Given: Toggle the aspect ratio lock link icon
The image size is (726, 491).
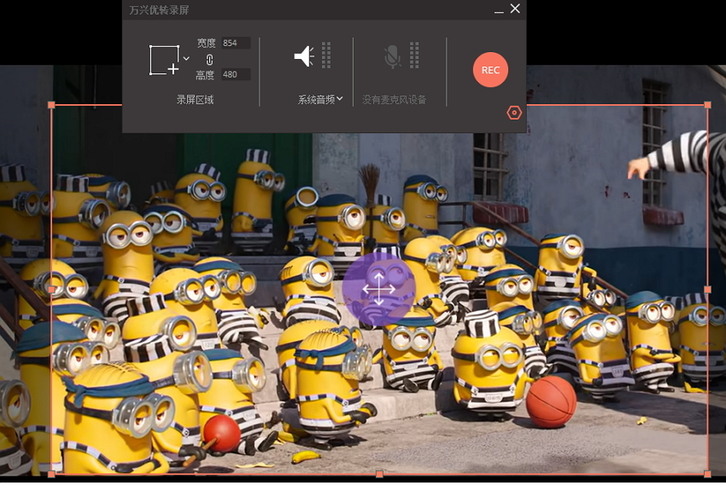Looking at the screenshot, I should click(210, 59).
